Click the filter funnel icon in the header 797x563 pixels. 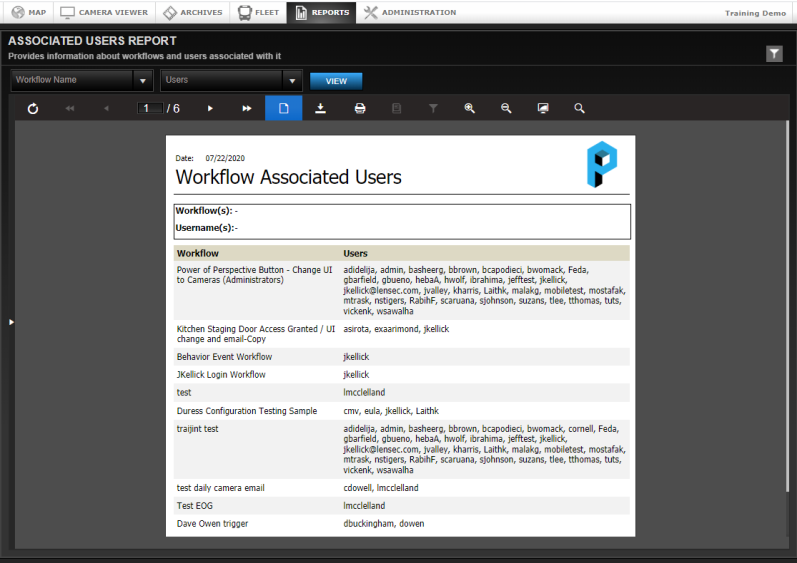[774, 53]
